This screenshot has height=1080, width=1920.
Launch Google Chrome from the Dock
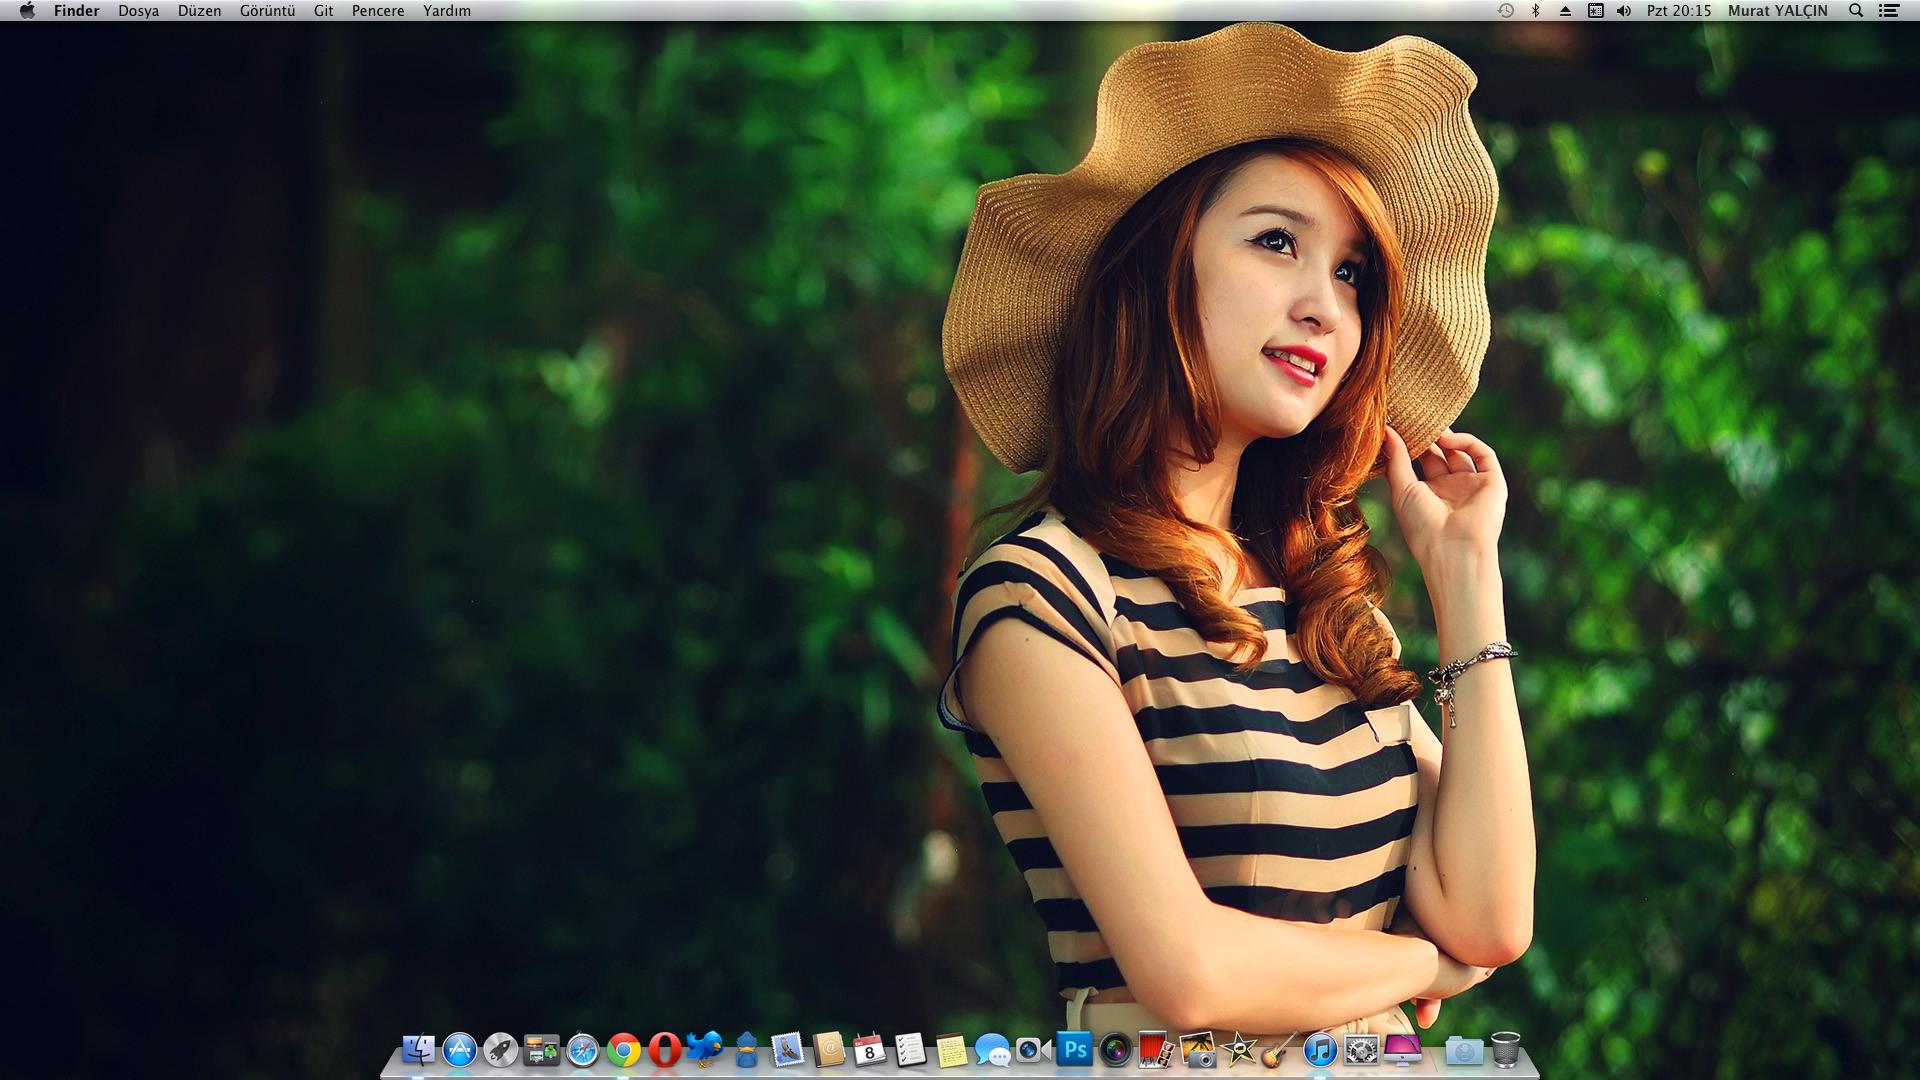[x=623, y=1051]
